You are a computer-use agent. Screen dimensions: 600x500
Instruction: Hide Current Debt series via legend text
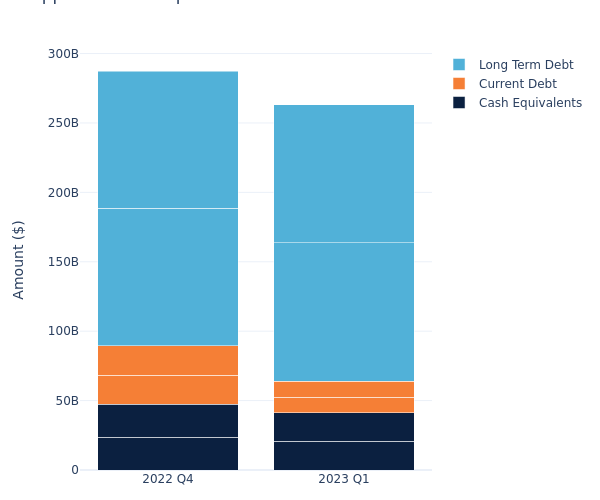[517, 84]
